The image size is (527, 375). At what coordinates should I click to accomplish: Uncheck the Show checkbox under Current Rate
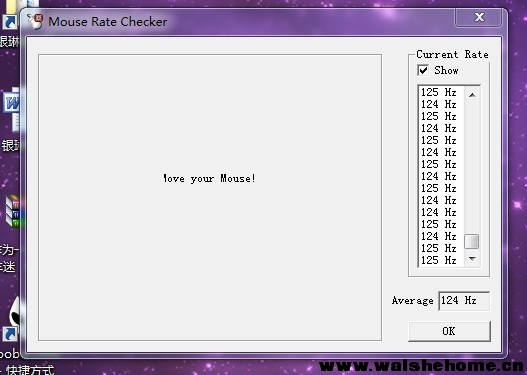tap(423, 70)
